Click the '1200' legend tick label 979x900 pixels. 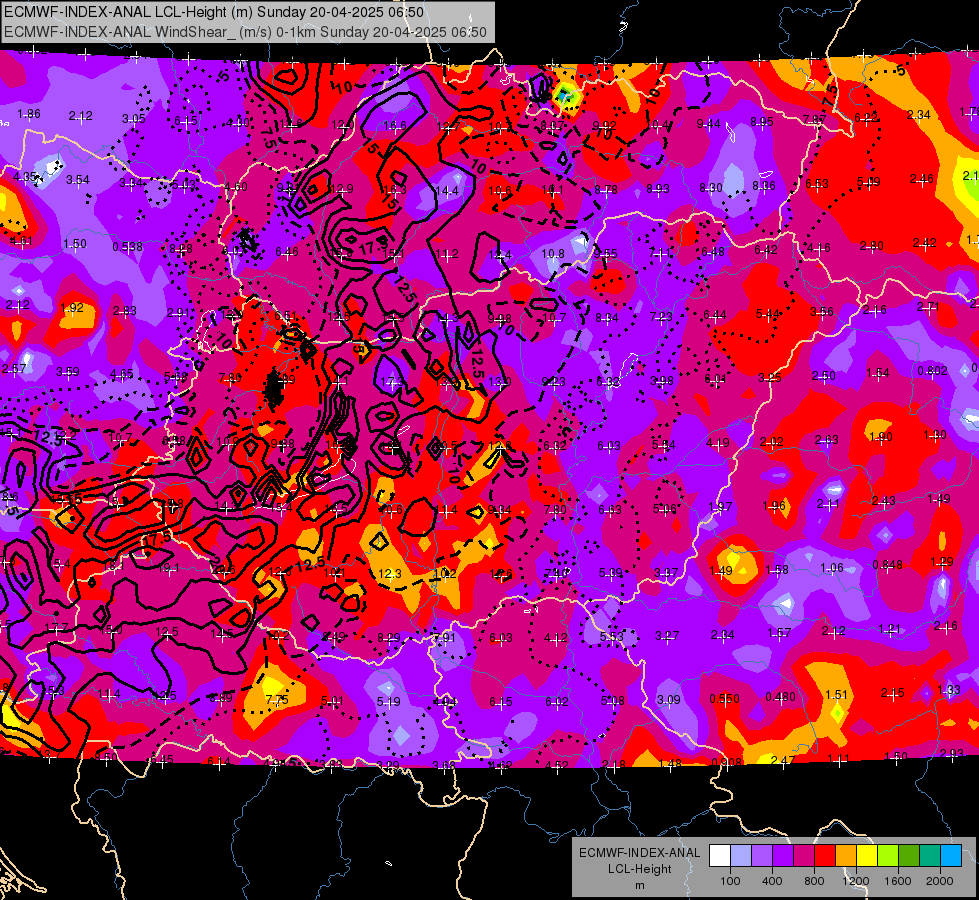point(855,881)
